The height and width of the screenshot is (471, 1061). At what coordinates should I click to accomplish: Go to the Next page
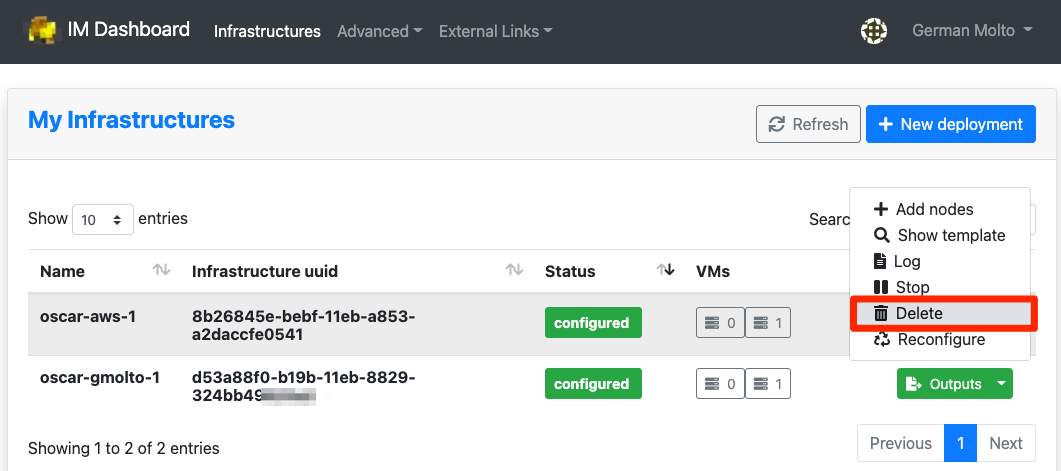click(x=1005, y=443)
